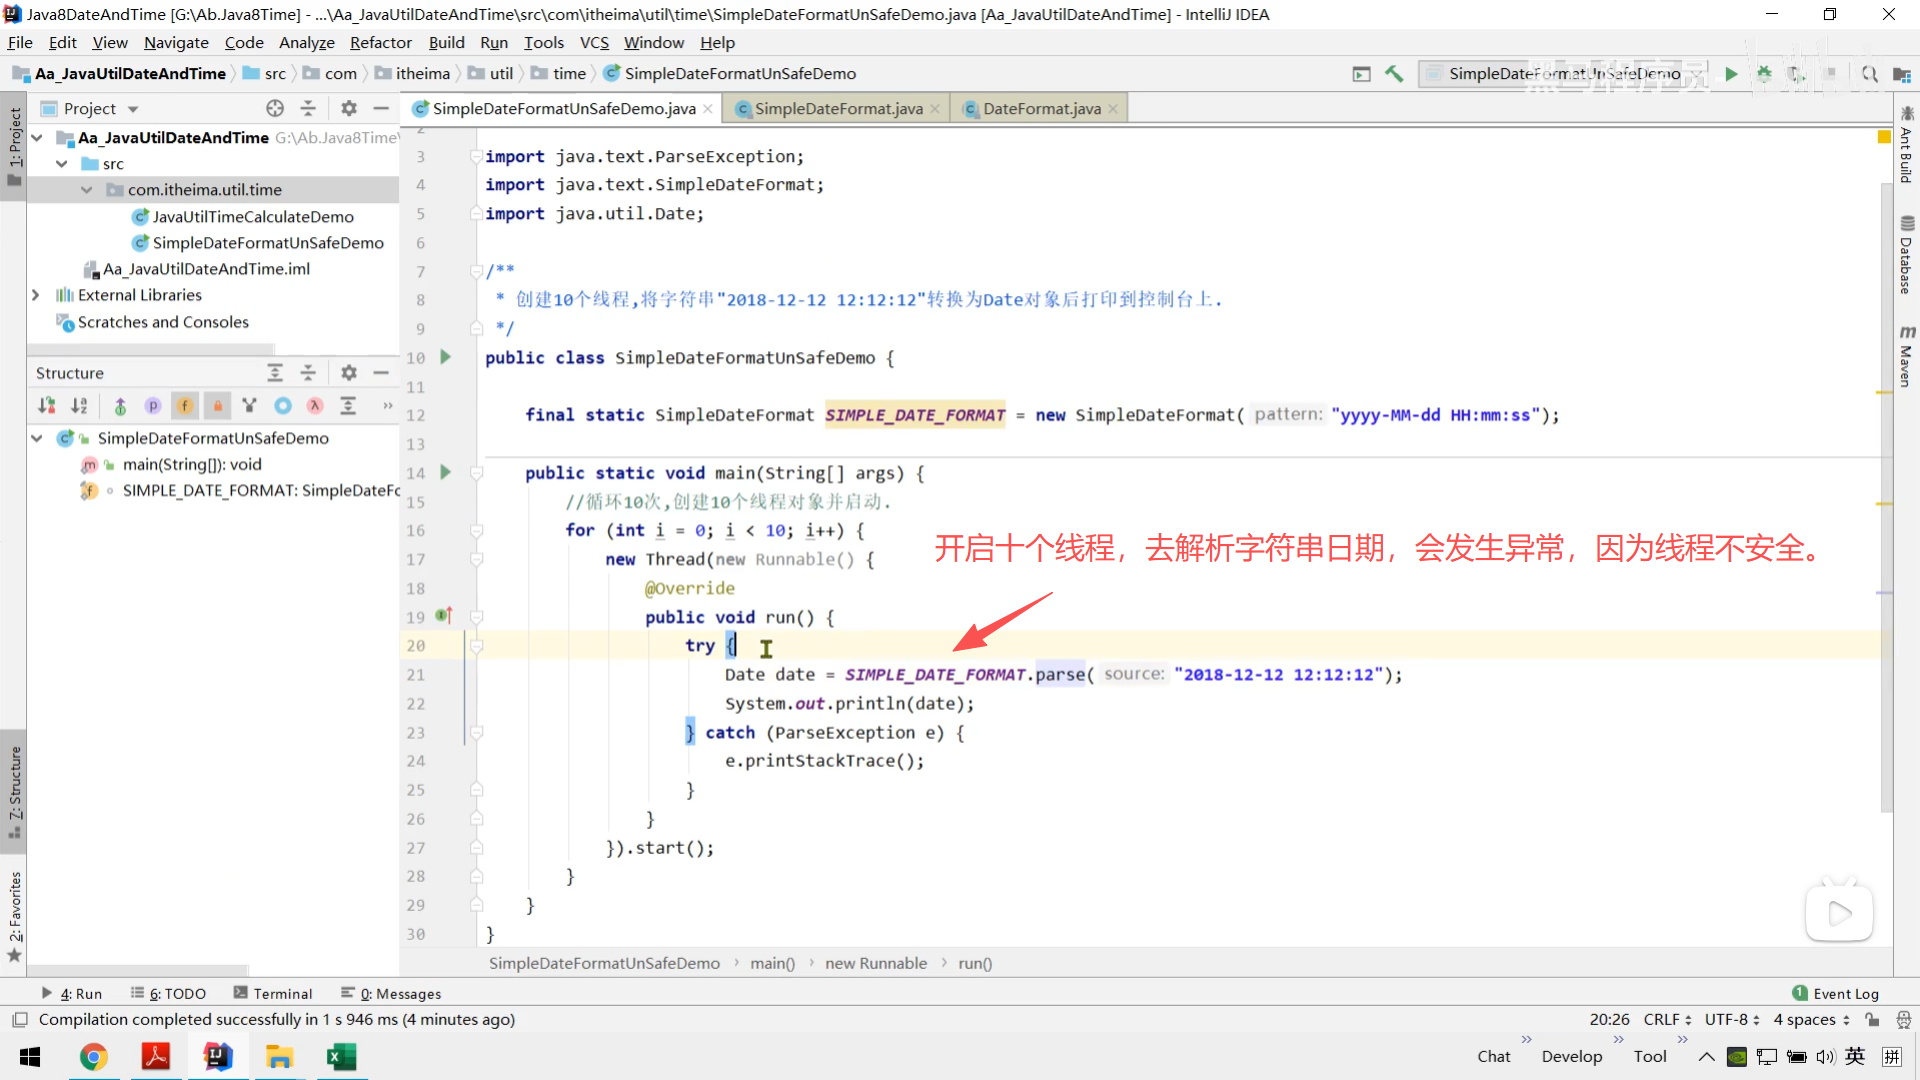Open Search Everywhere magnifier icon

[x=1869, y=74]
